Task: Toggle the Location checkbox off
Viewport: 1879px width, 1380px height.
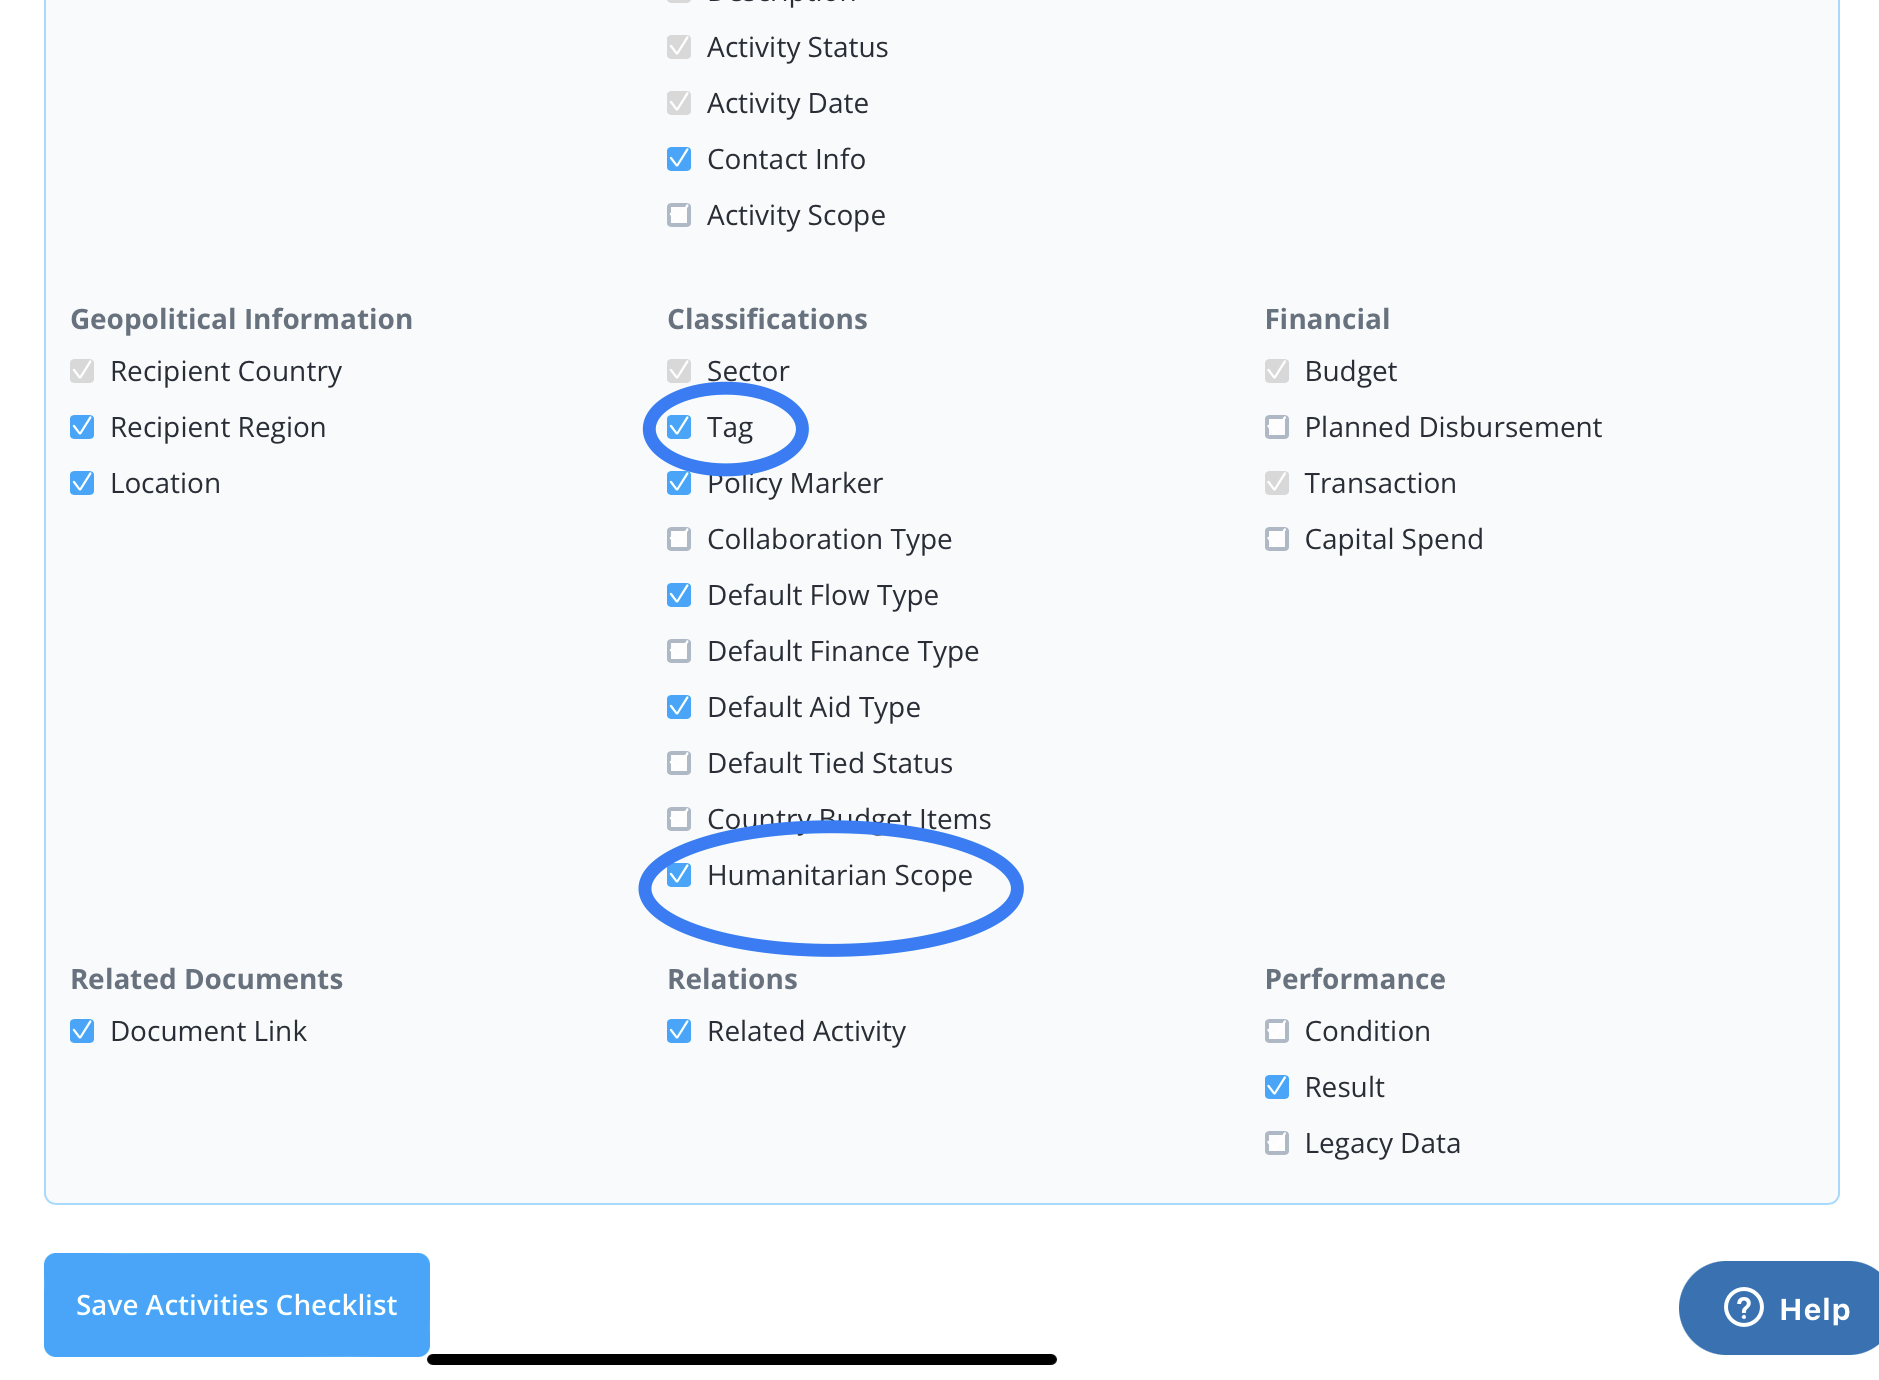Action: [82, 483]
